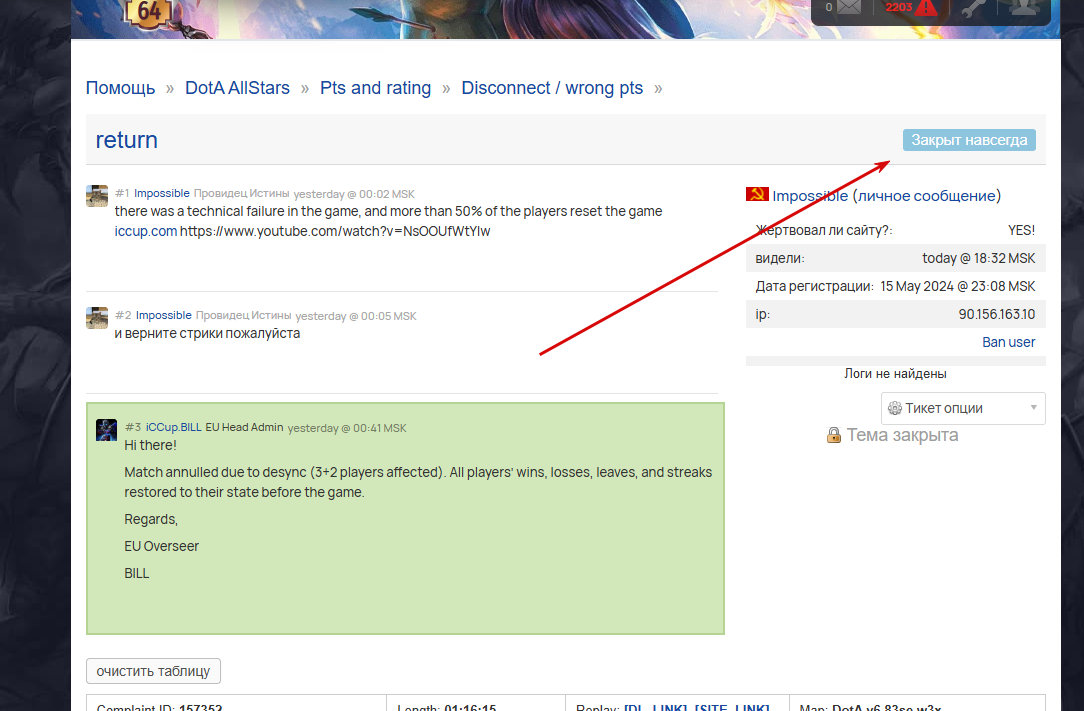1084x711 pixels.
Task: Click the 'Дата регистрации:' label
Action: click(814, 286)
